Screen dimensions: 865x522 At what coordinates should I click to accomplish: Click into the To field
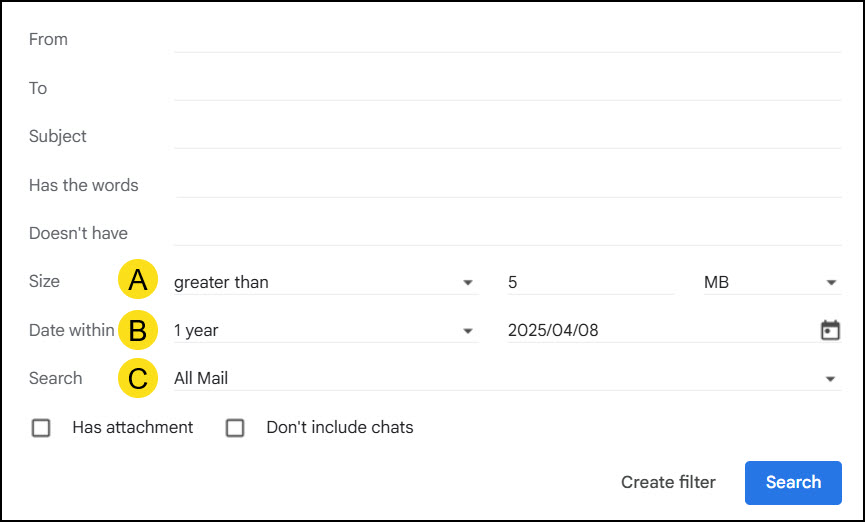pos(507,88)
